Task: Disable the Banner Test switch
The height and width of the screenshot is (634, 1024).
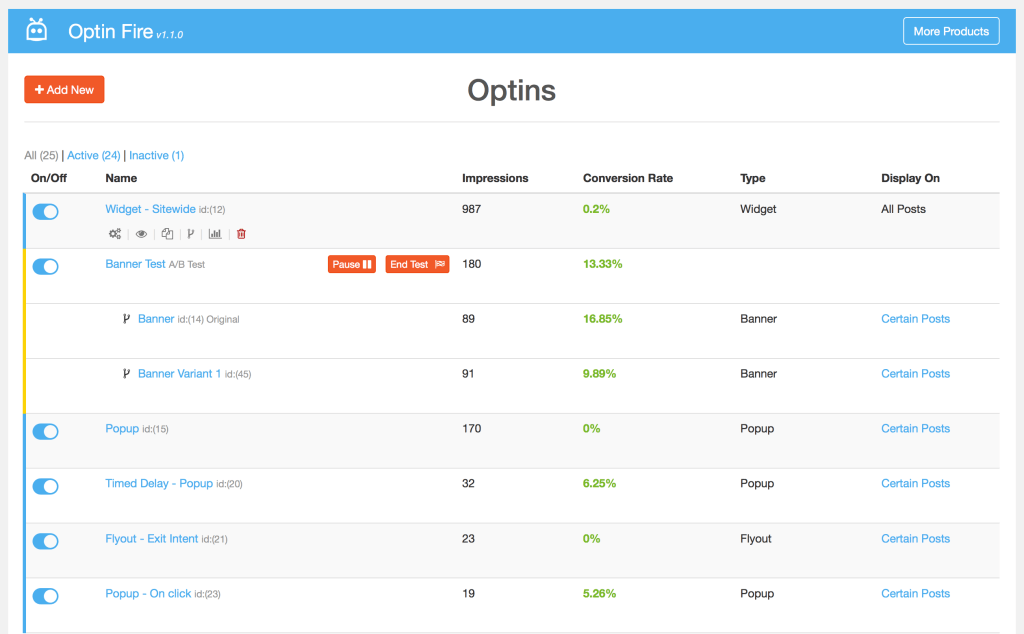Action: [46, 267]
